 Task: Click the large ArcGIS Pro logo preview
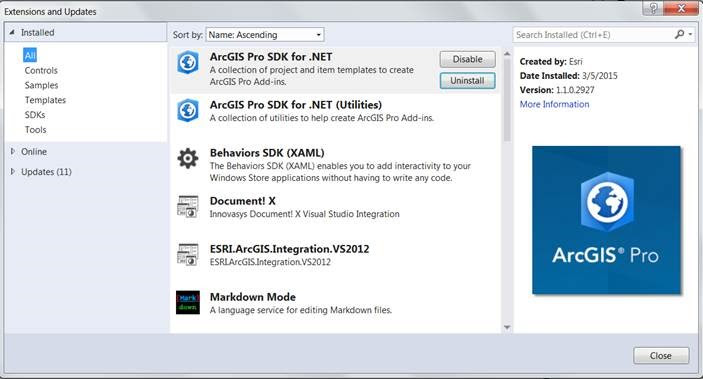(x=607, y=220)
